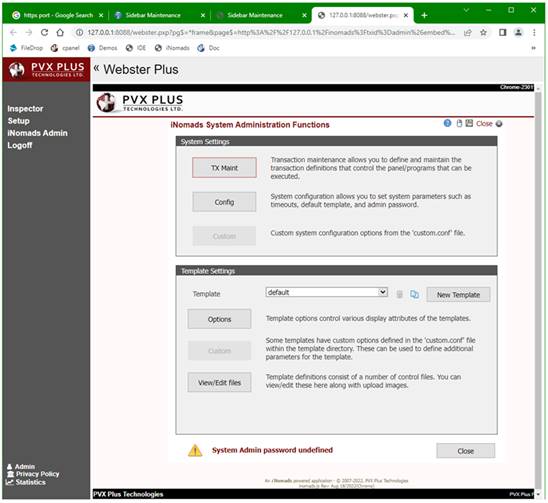
Task: Share this page from the address bar
Action: pyautogui.click(x=468, y=33)
